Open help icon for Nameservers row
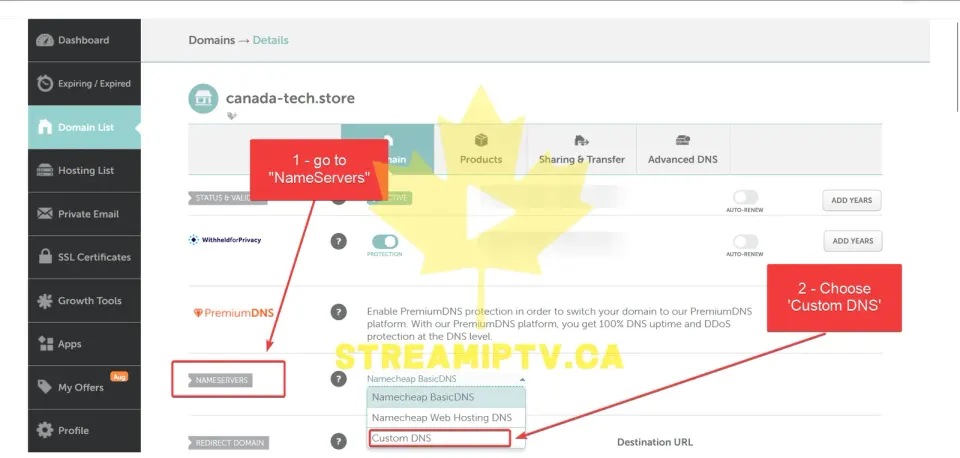This screenshot has width=960, height=458. (x=339, y=379)
